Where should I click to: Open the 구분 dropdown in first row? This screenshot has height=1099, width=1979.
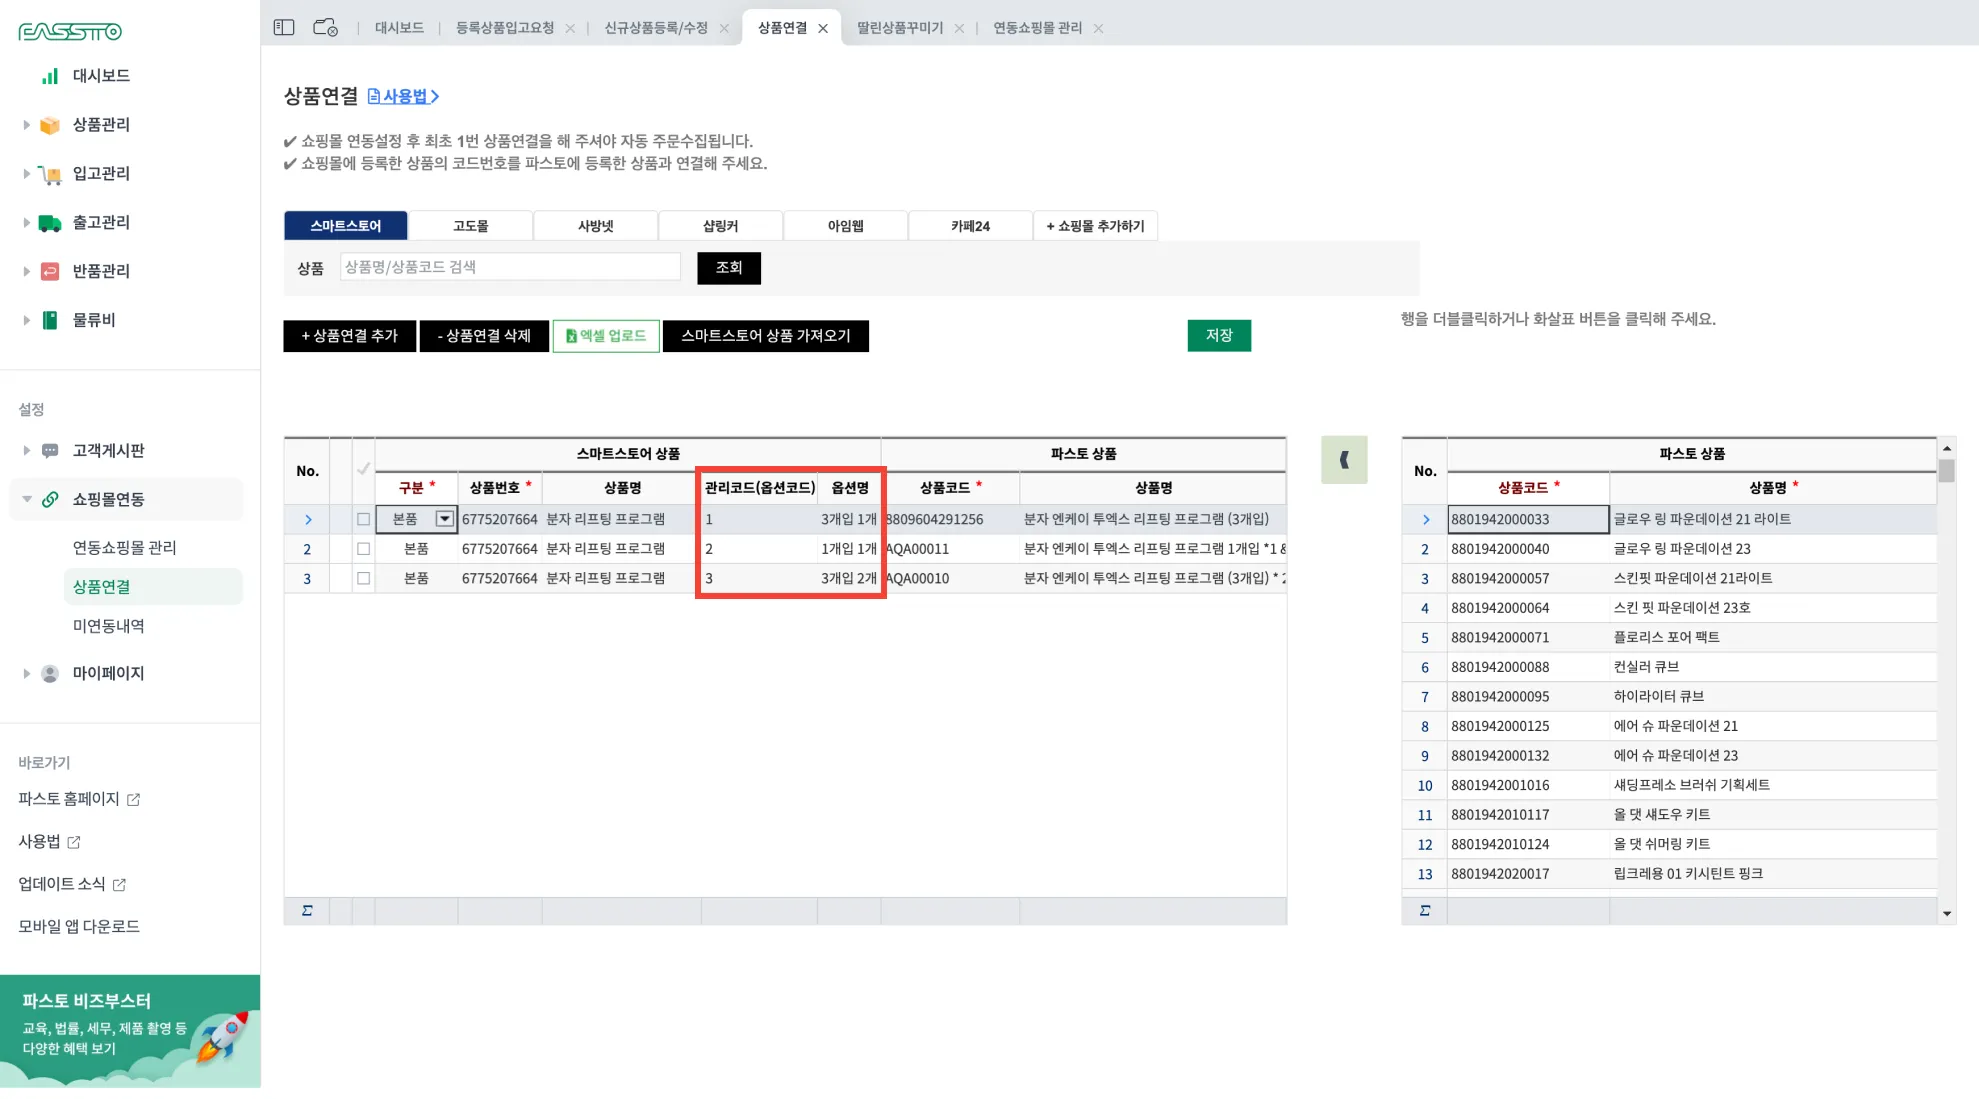444,519
